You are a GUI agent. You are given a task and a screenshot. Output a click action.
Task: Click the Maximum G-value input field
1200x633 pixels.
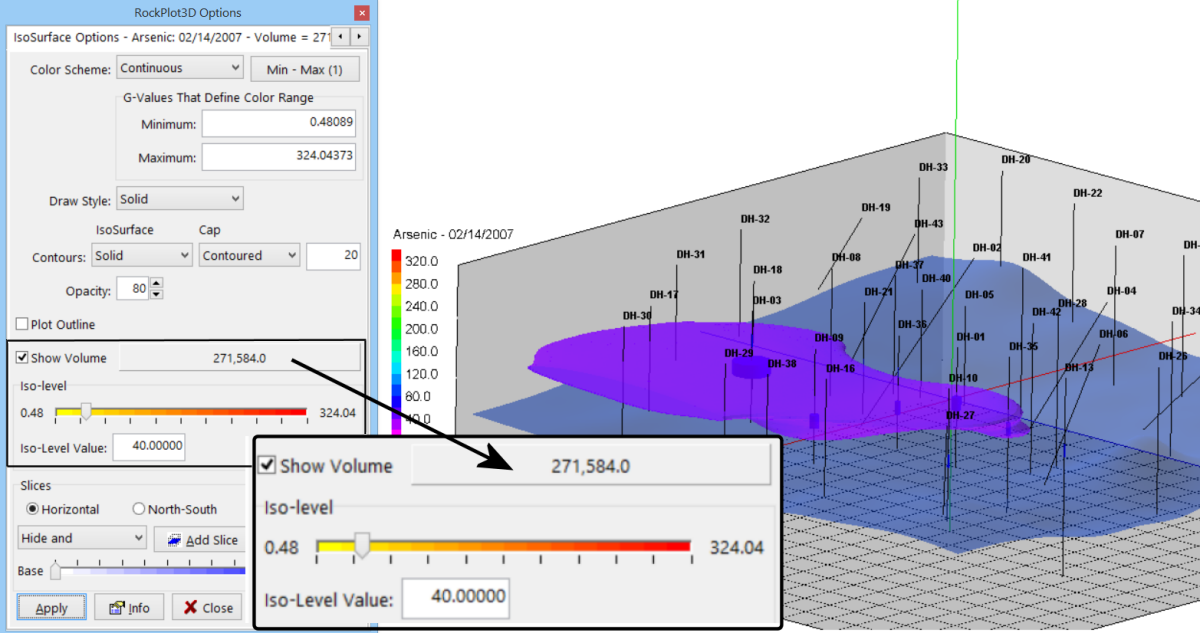(x=279, y=157)
